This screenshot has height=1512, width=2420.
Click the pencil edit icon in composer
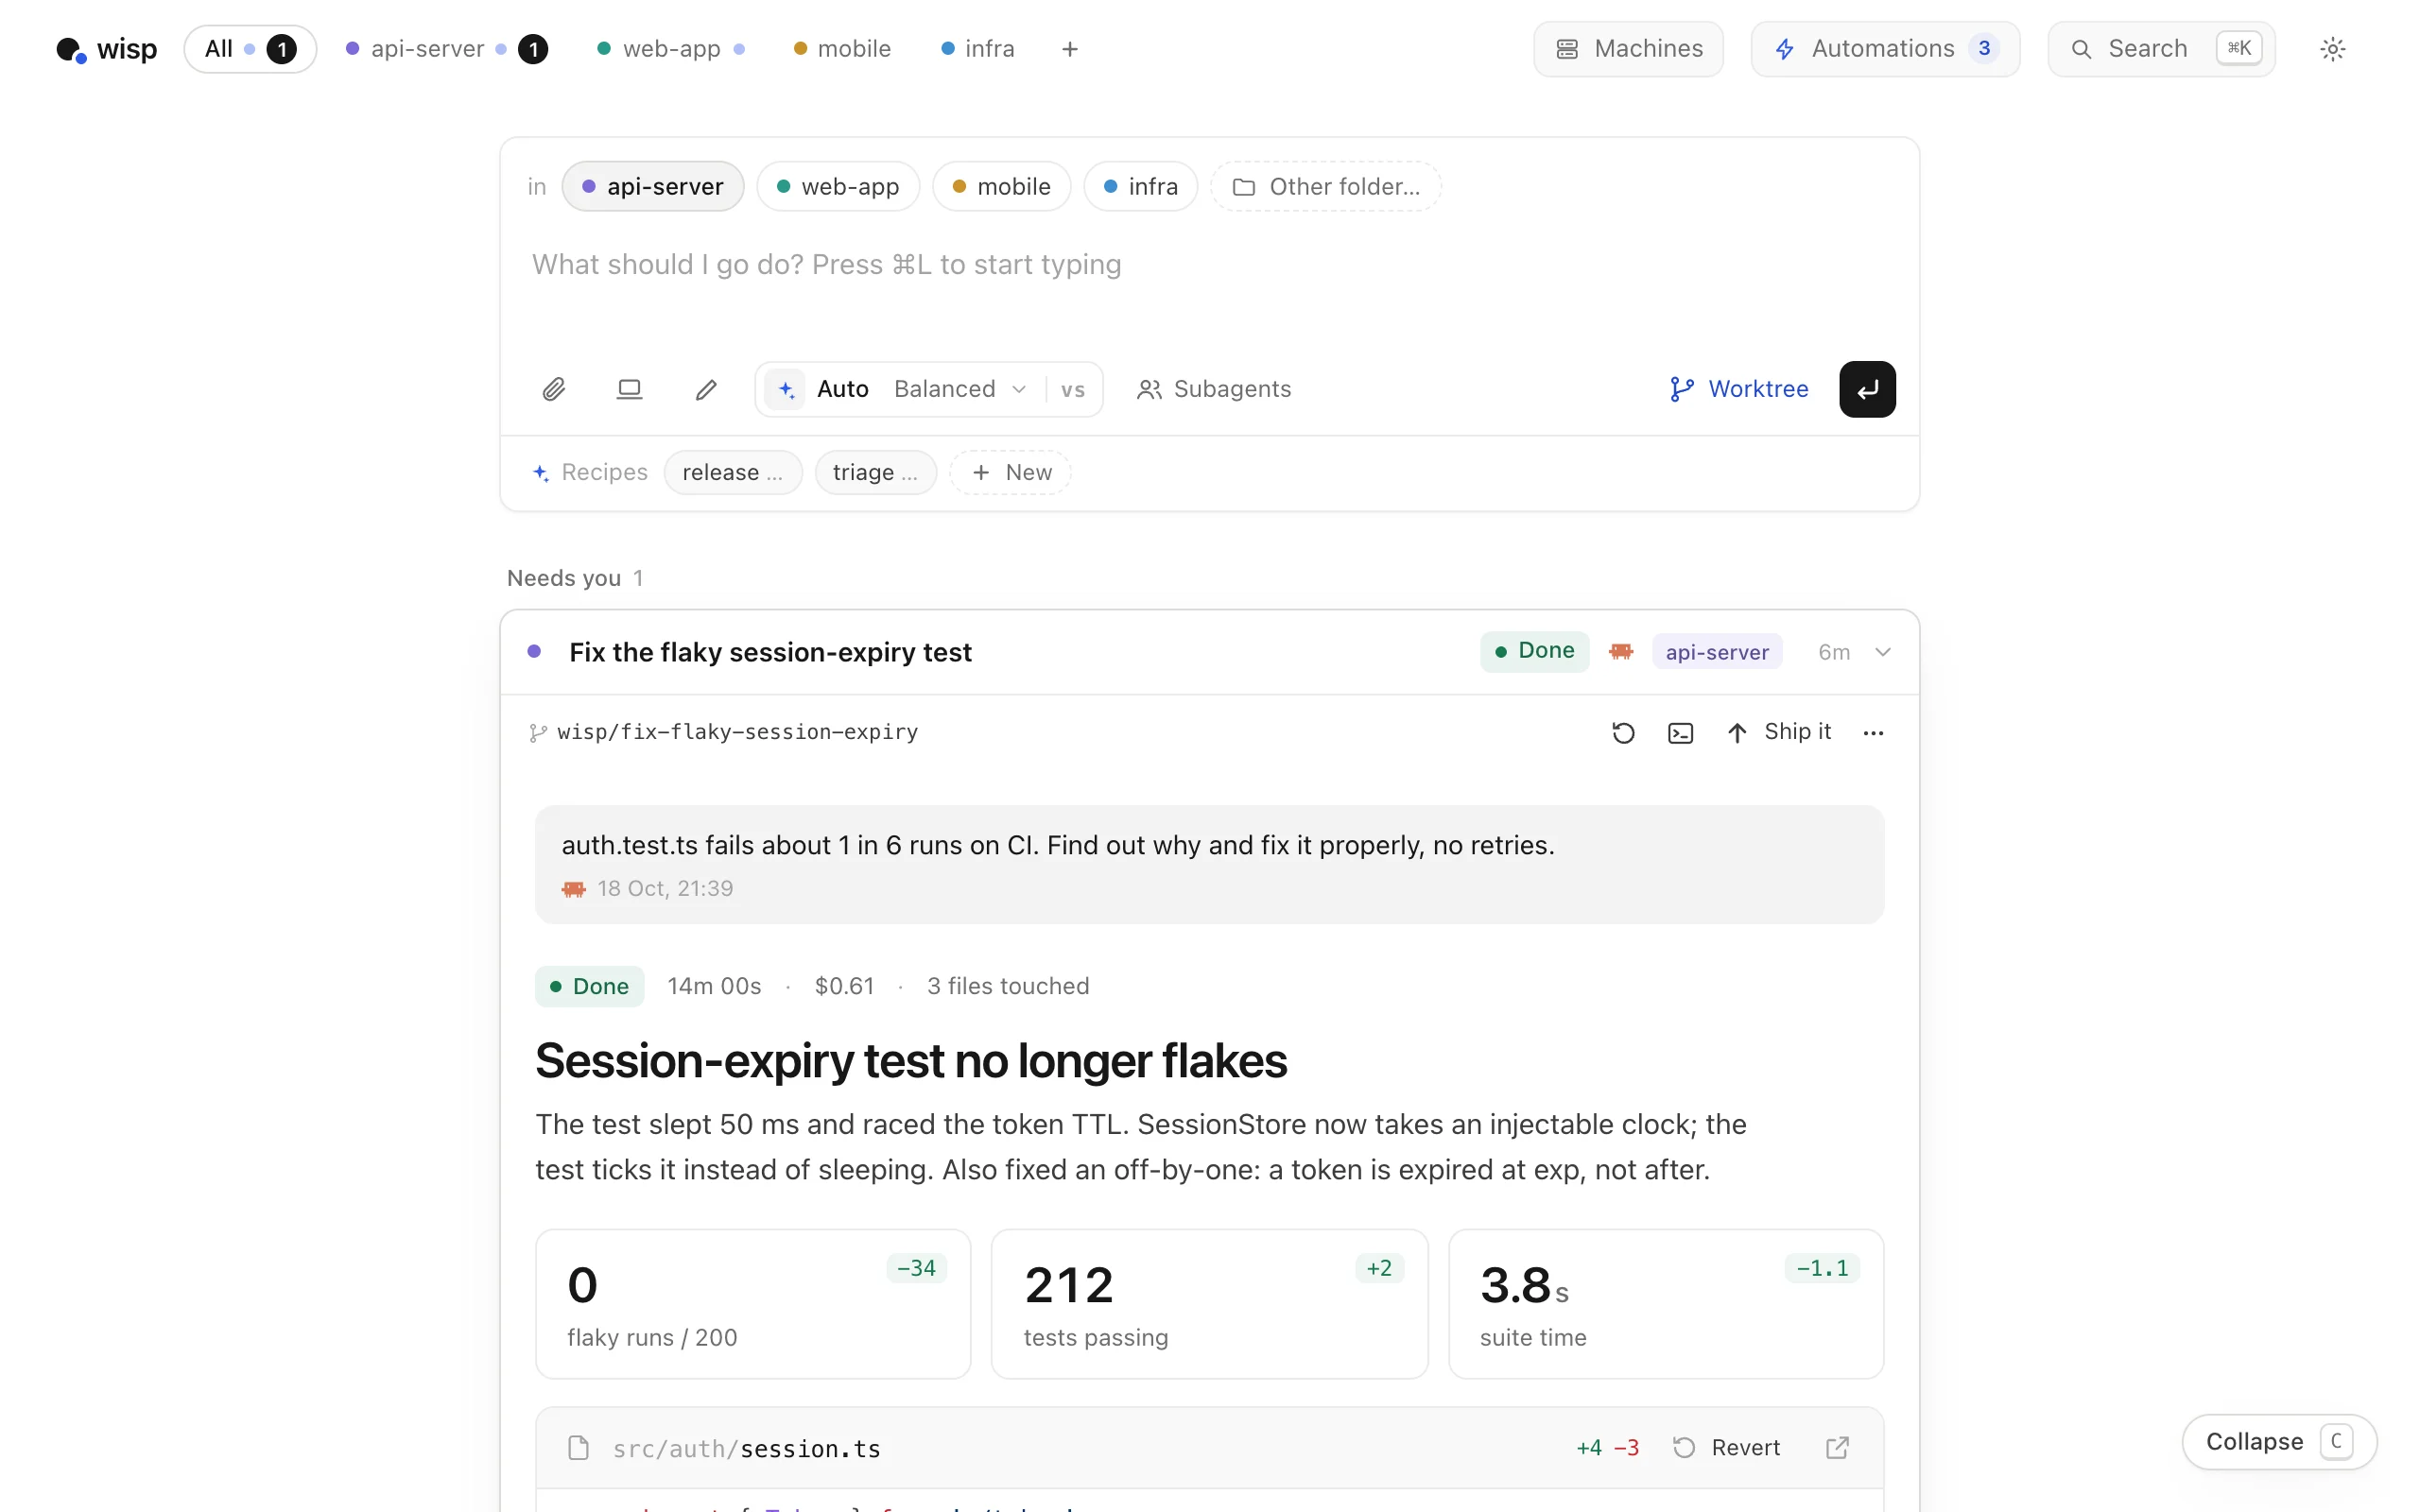(706, 389)
